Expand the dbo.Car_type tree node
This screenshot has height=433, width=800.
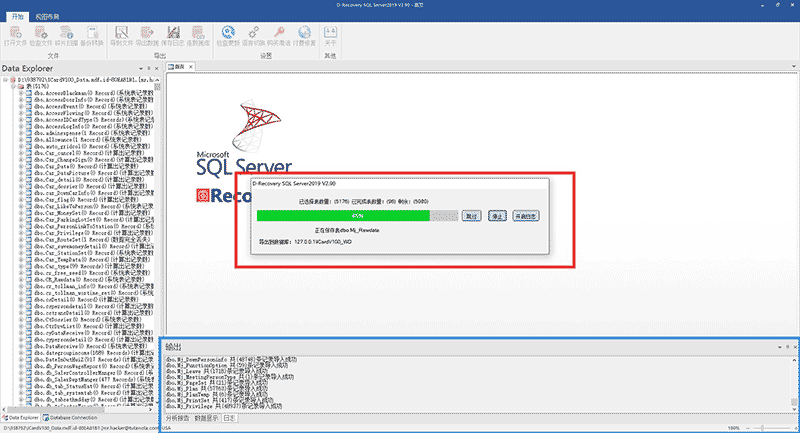click(21, 266)
